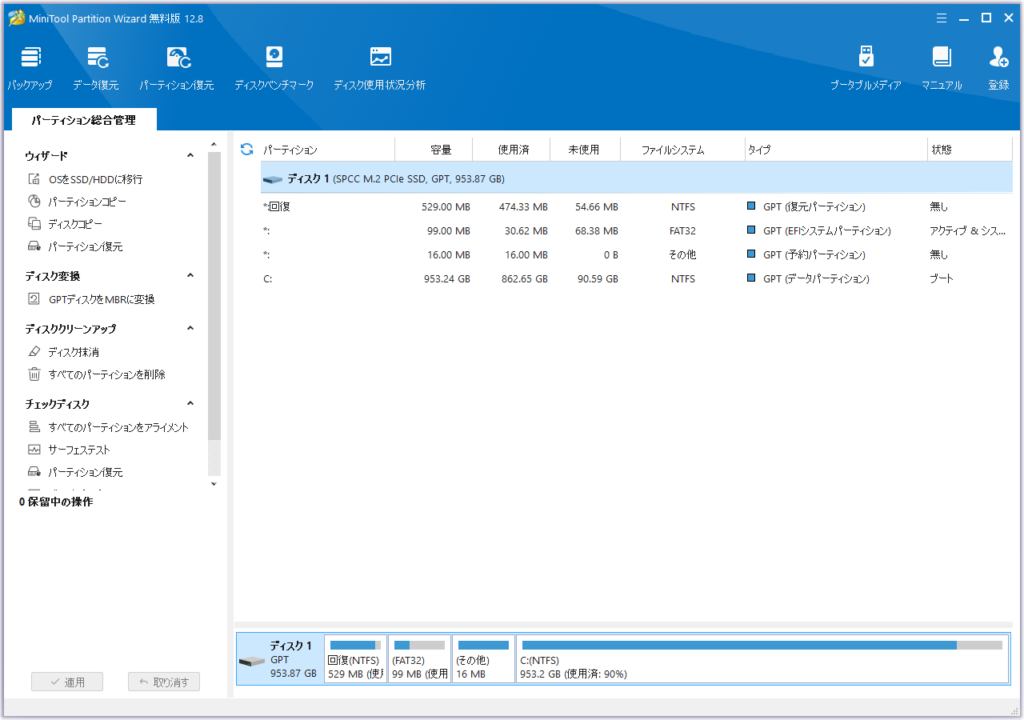Collapse the ディスククリーンアップ section
The image size is (1024, 720).
click(x=189, y=328)
